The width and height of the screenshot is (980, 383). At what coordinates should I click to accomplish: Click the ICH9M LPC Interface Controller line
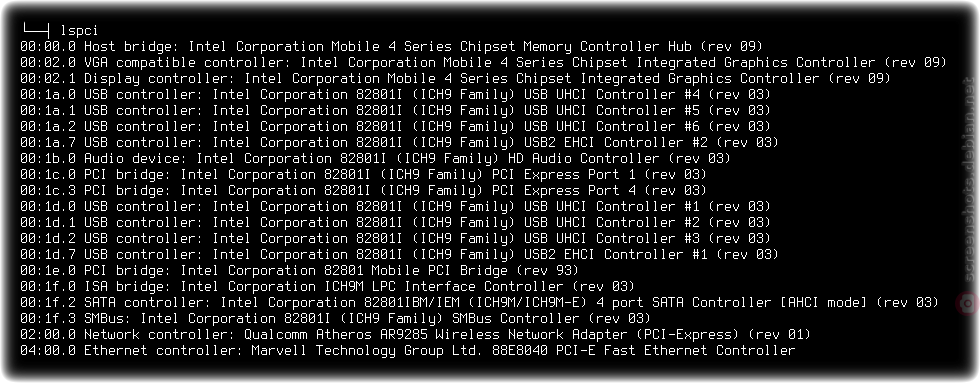(328, 286)
